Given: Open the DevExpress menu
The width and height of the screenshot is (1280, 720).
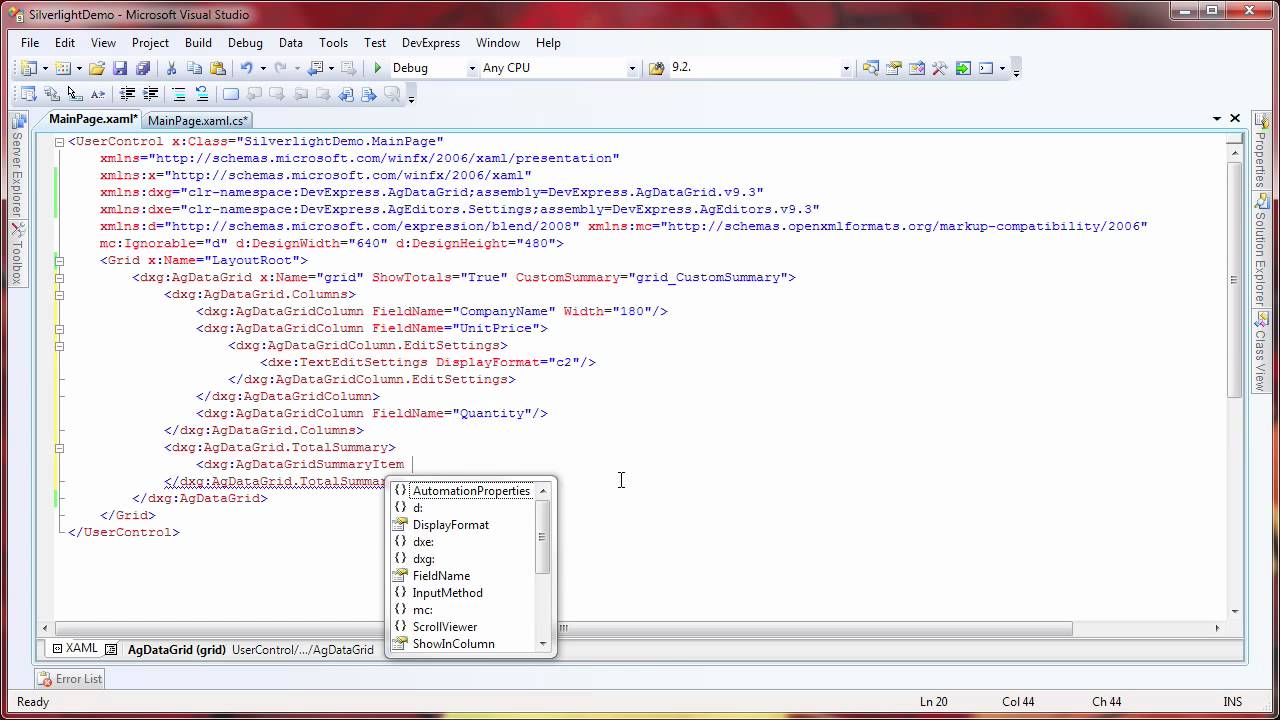Looking at the screenshot, I should point(431,43).
